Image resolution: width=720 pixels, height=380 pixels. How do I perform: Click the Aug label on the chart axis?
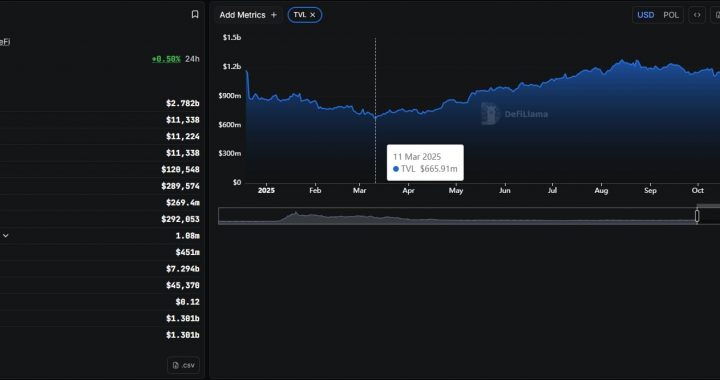tap(601, 190)
